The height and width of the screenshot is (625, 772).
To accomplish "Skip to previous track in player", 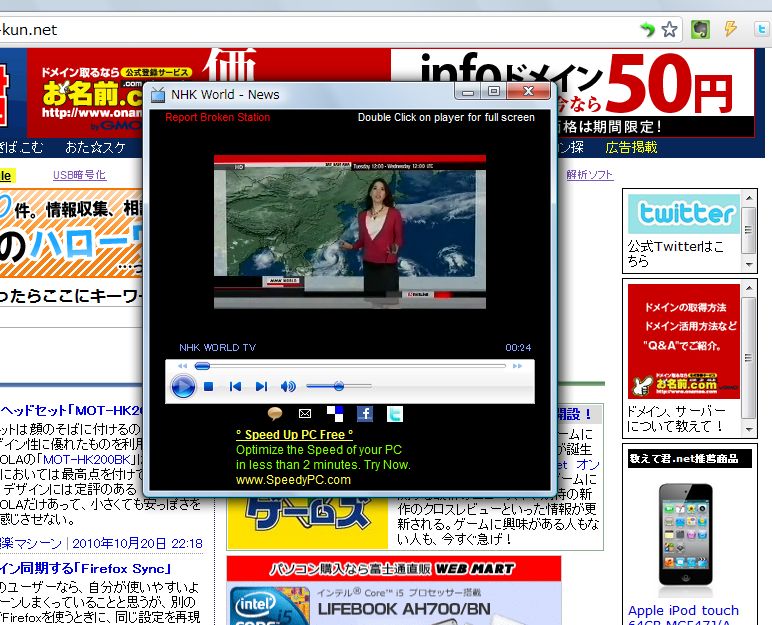I will [235, 387].
